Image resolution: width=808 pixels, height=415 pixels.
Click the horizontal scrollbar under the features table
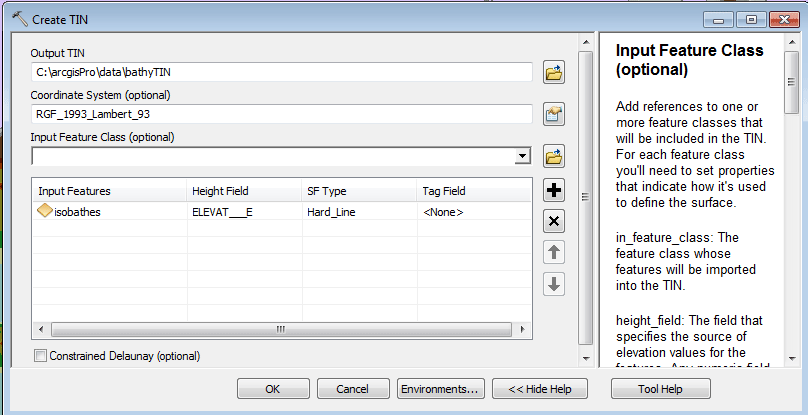tap(280, 329)
